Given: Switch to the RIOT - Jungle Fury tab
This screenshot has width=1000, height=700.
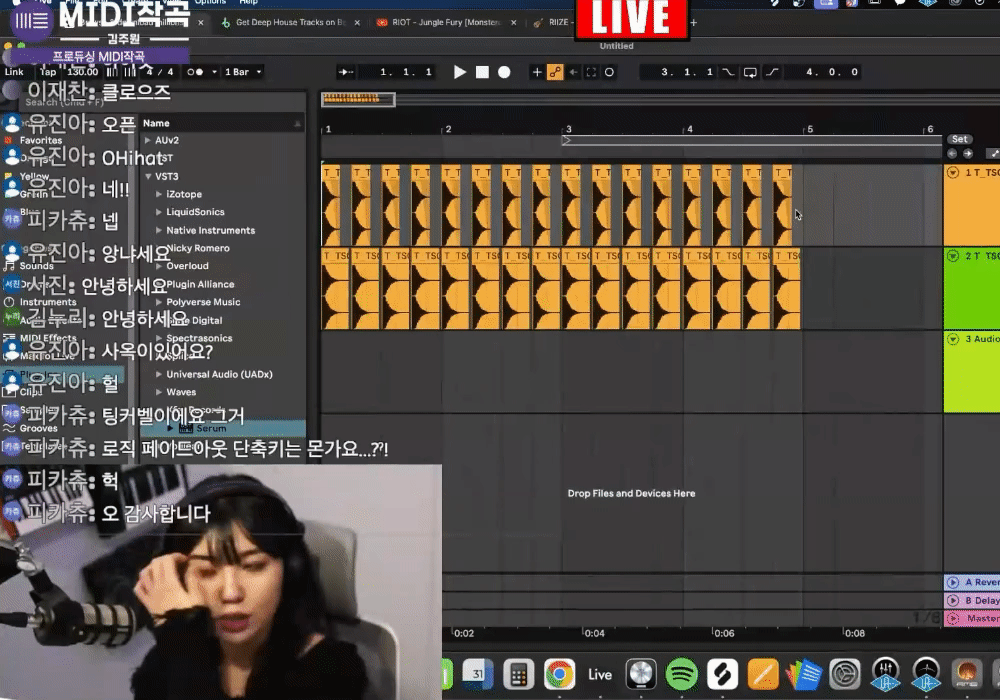Looking at the screenshot, I should tap(446, 22).
